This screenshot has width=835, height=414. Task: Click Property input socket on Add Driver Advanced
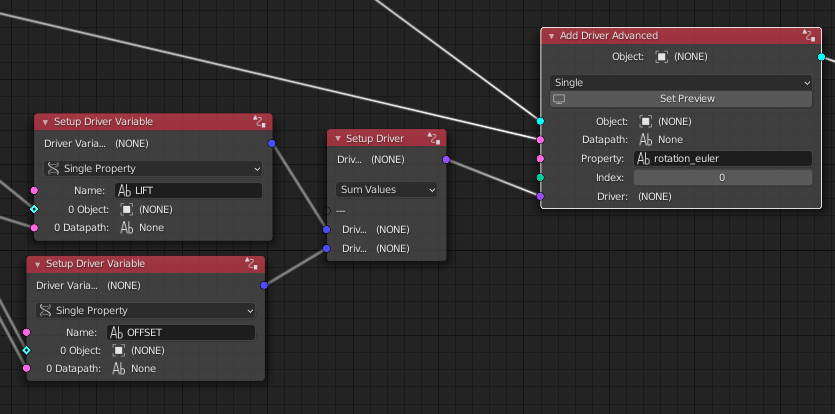pyautogui.click(x=541, y=159)
